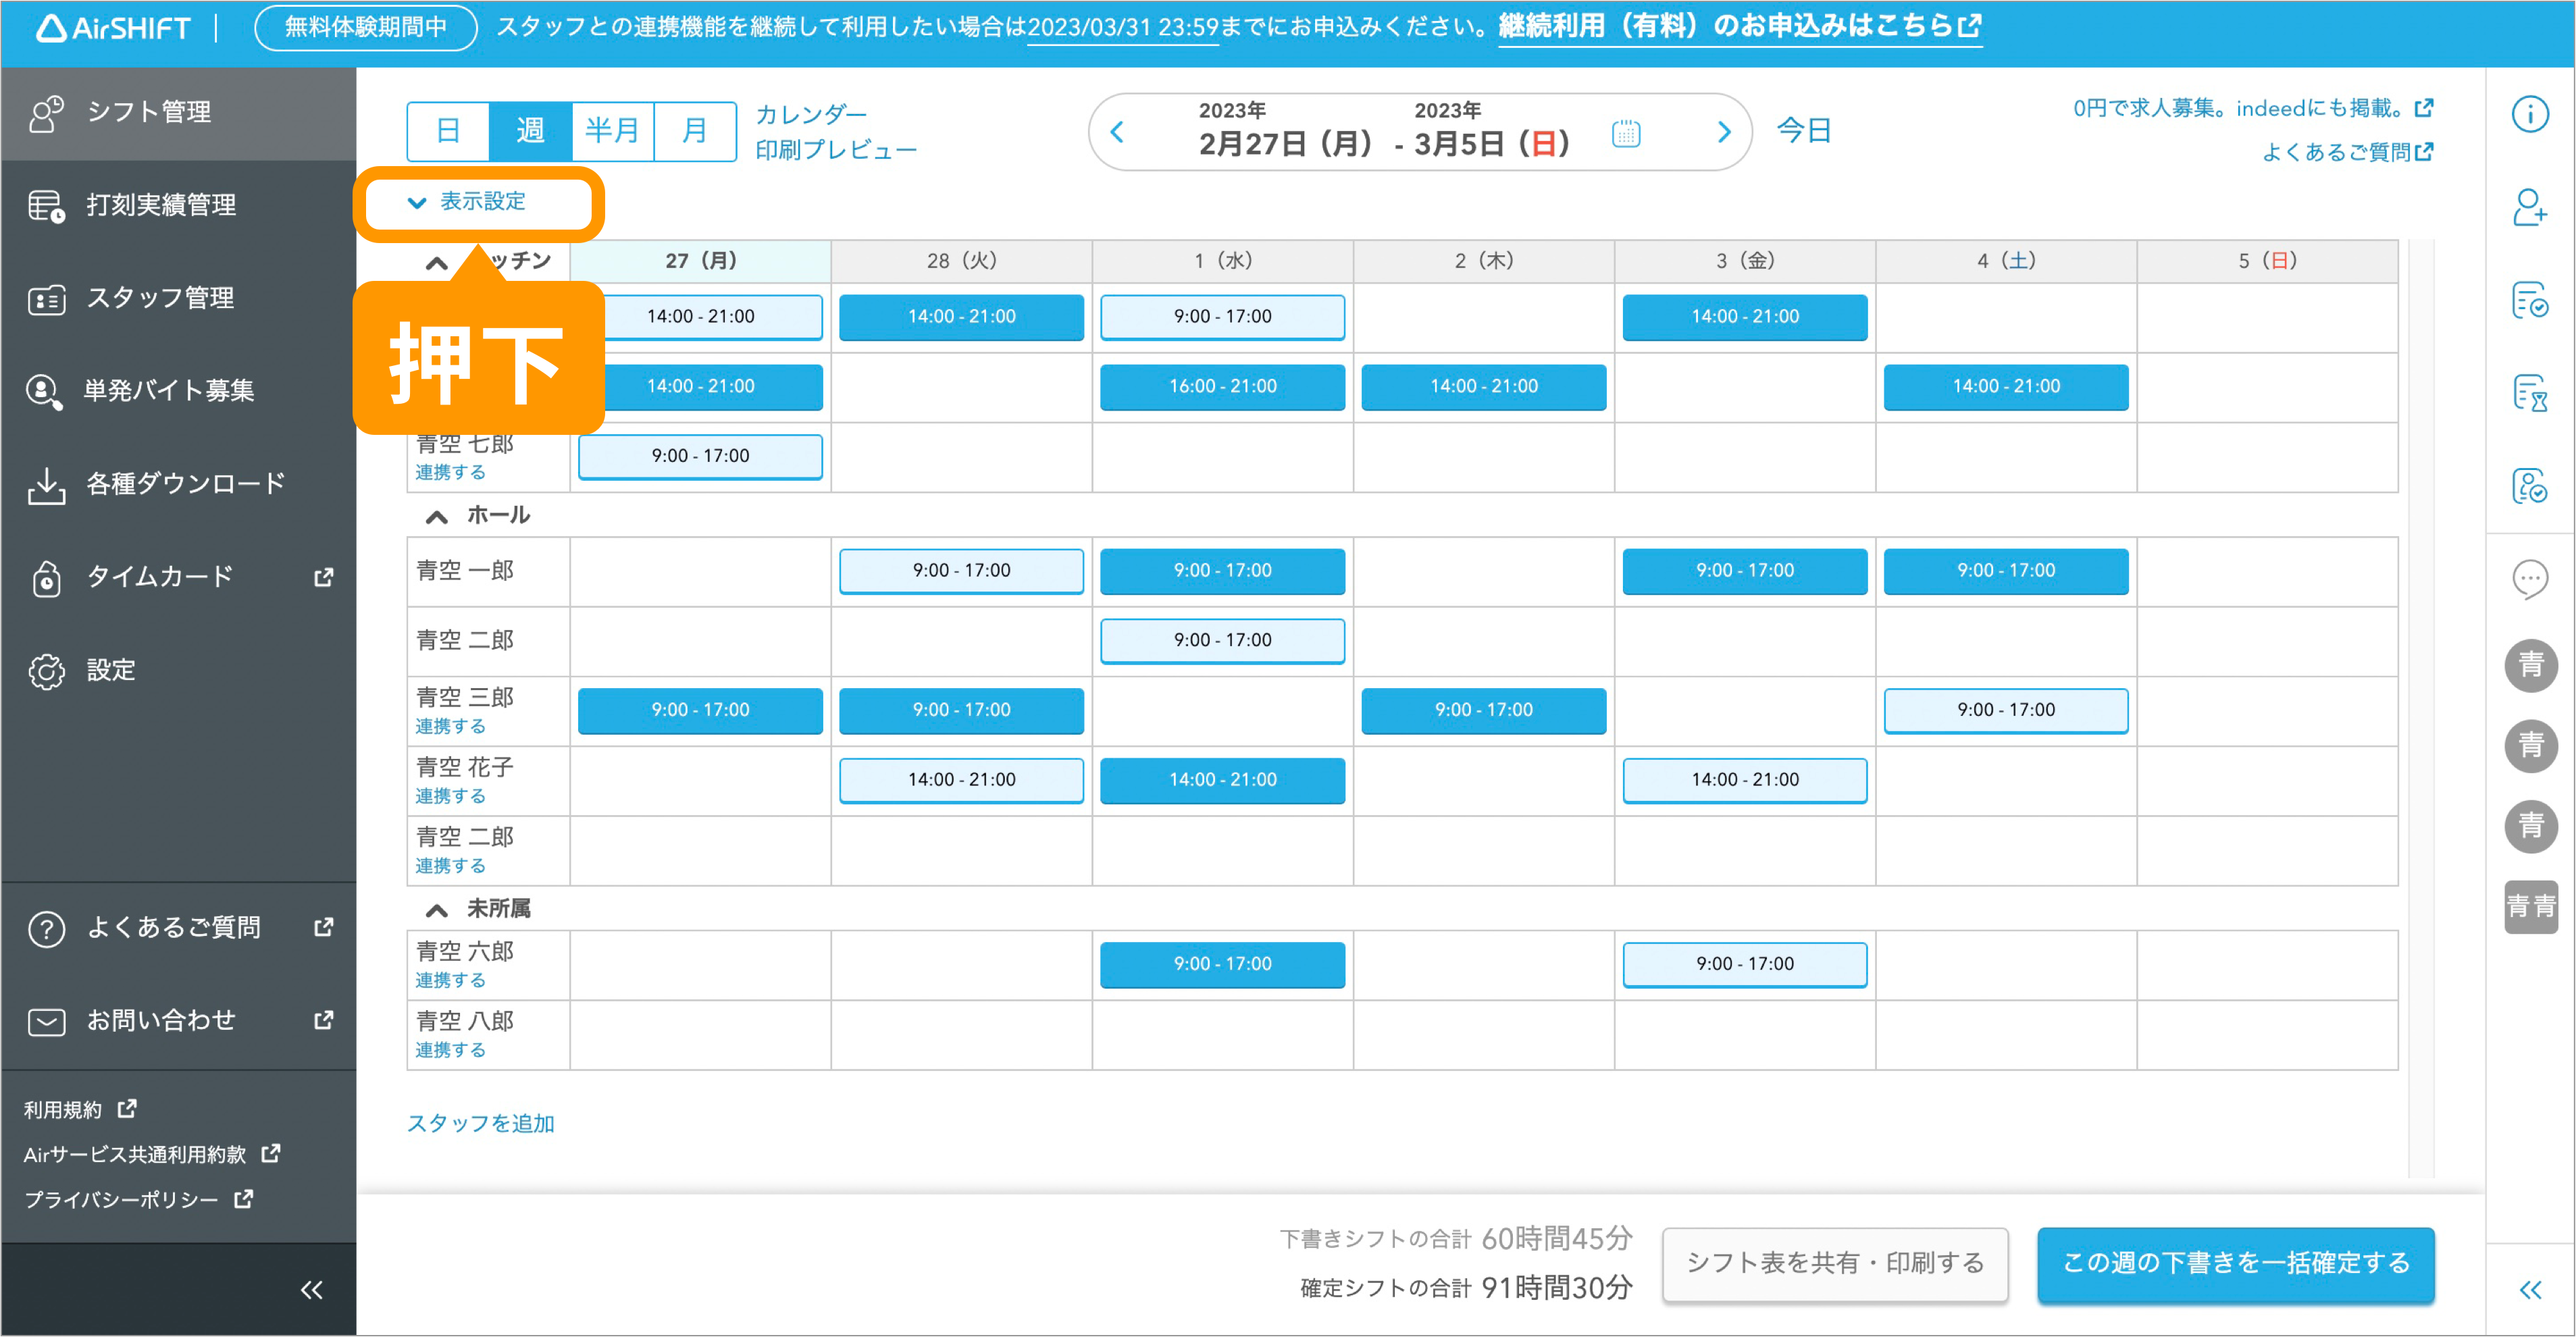This screenshot has width=2576, height=1337.
Task: Switch to 半月 view tab
Action: coord(612,130)
